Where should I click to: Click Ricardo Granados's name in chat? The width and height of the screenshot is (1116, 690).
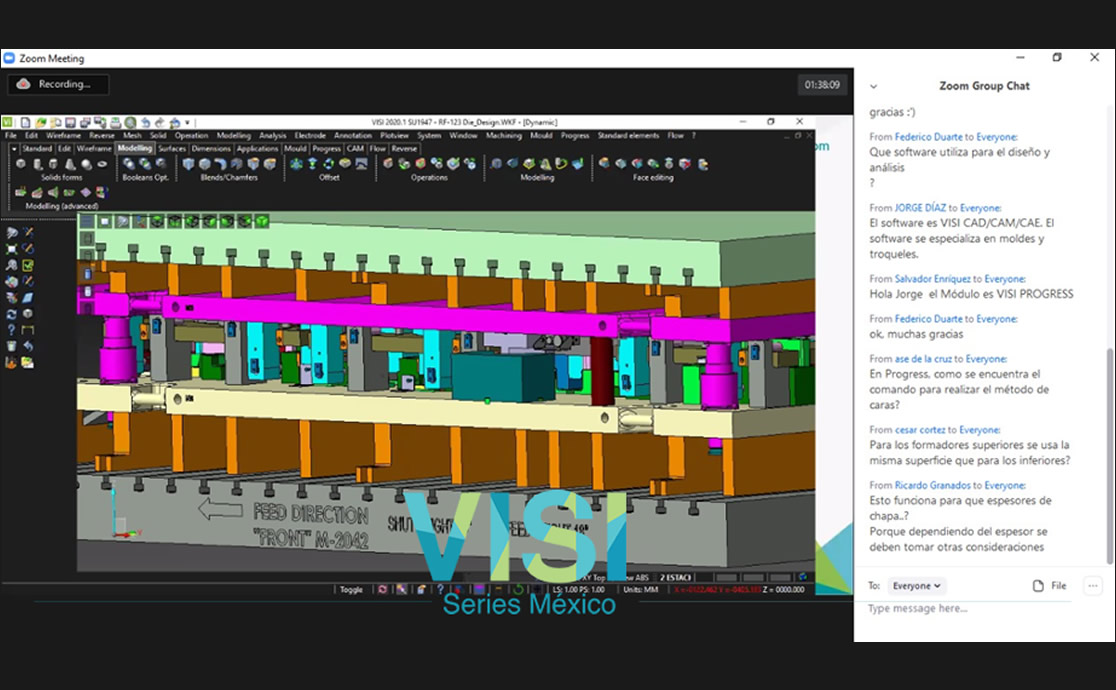[x=932, y=486]
